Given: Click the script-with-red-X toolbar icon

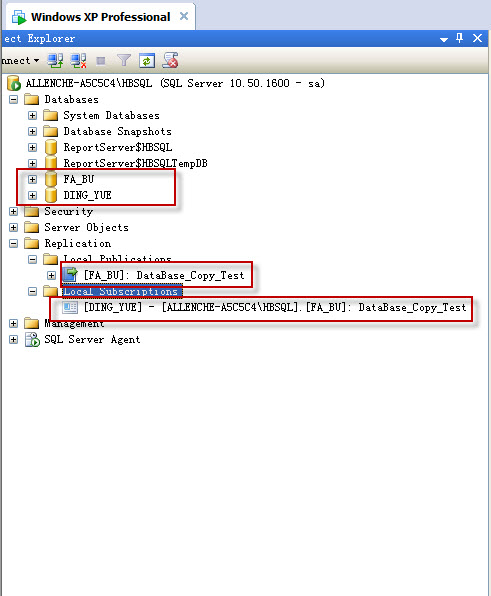Looking at the screenshot, I should click(x=170, y=60).
